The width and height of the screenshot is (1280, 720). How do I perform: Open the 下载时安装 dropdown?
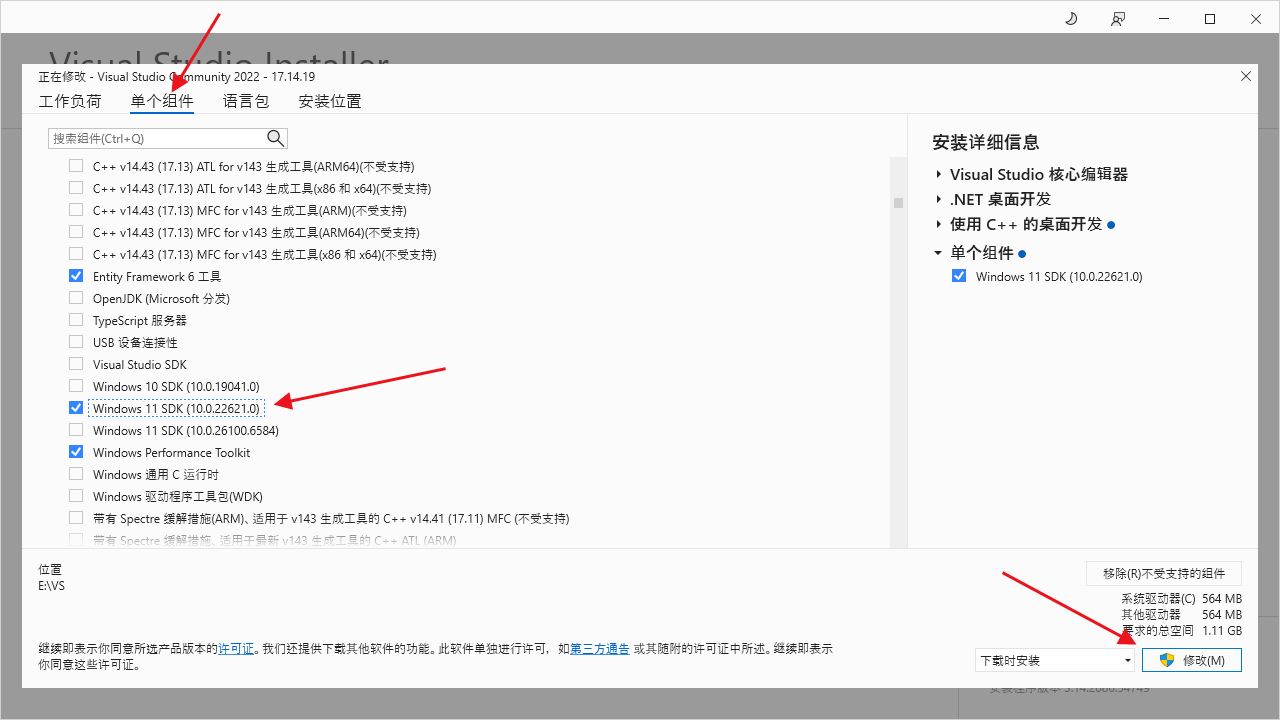1127,660
